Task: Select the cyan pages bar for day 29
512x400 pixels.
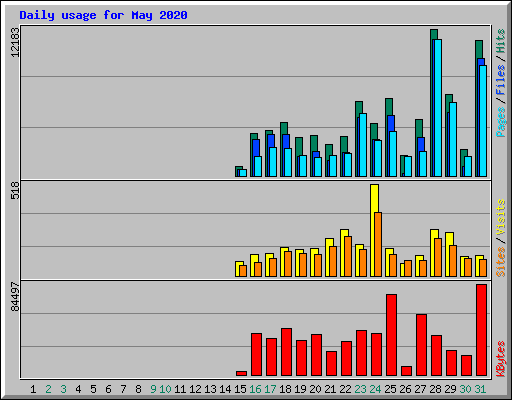Action: tap(453, 139)
